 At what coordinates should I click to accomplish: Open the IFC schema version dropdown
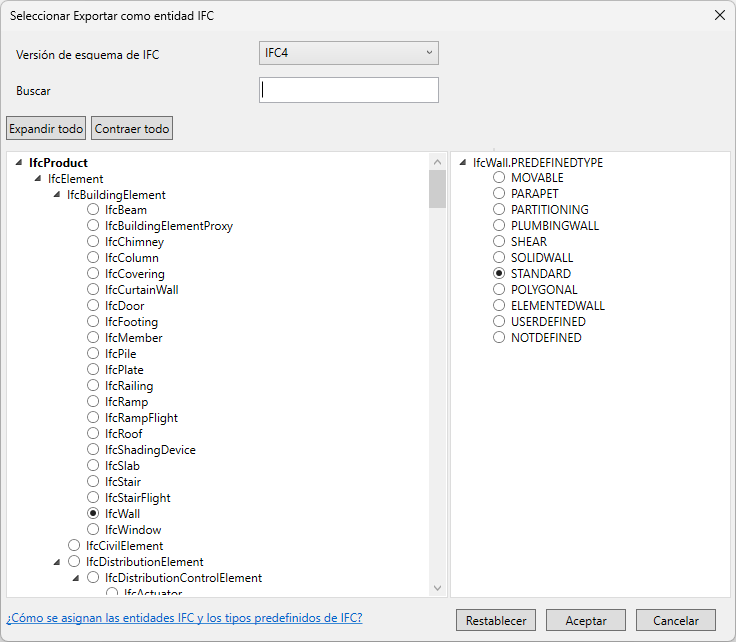point(348,53)
